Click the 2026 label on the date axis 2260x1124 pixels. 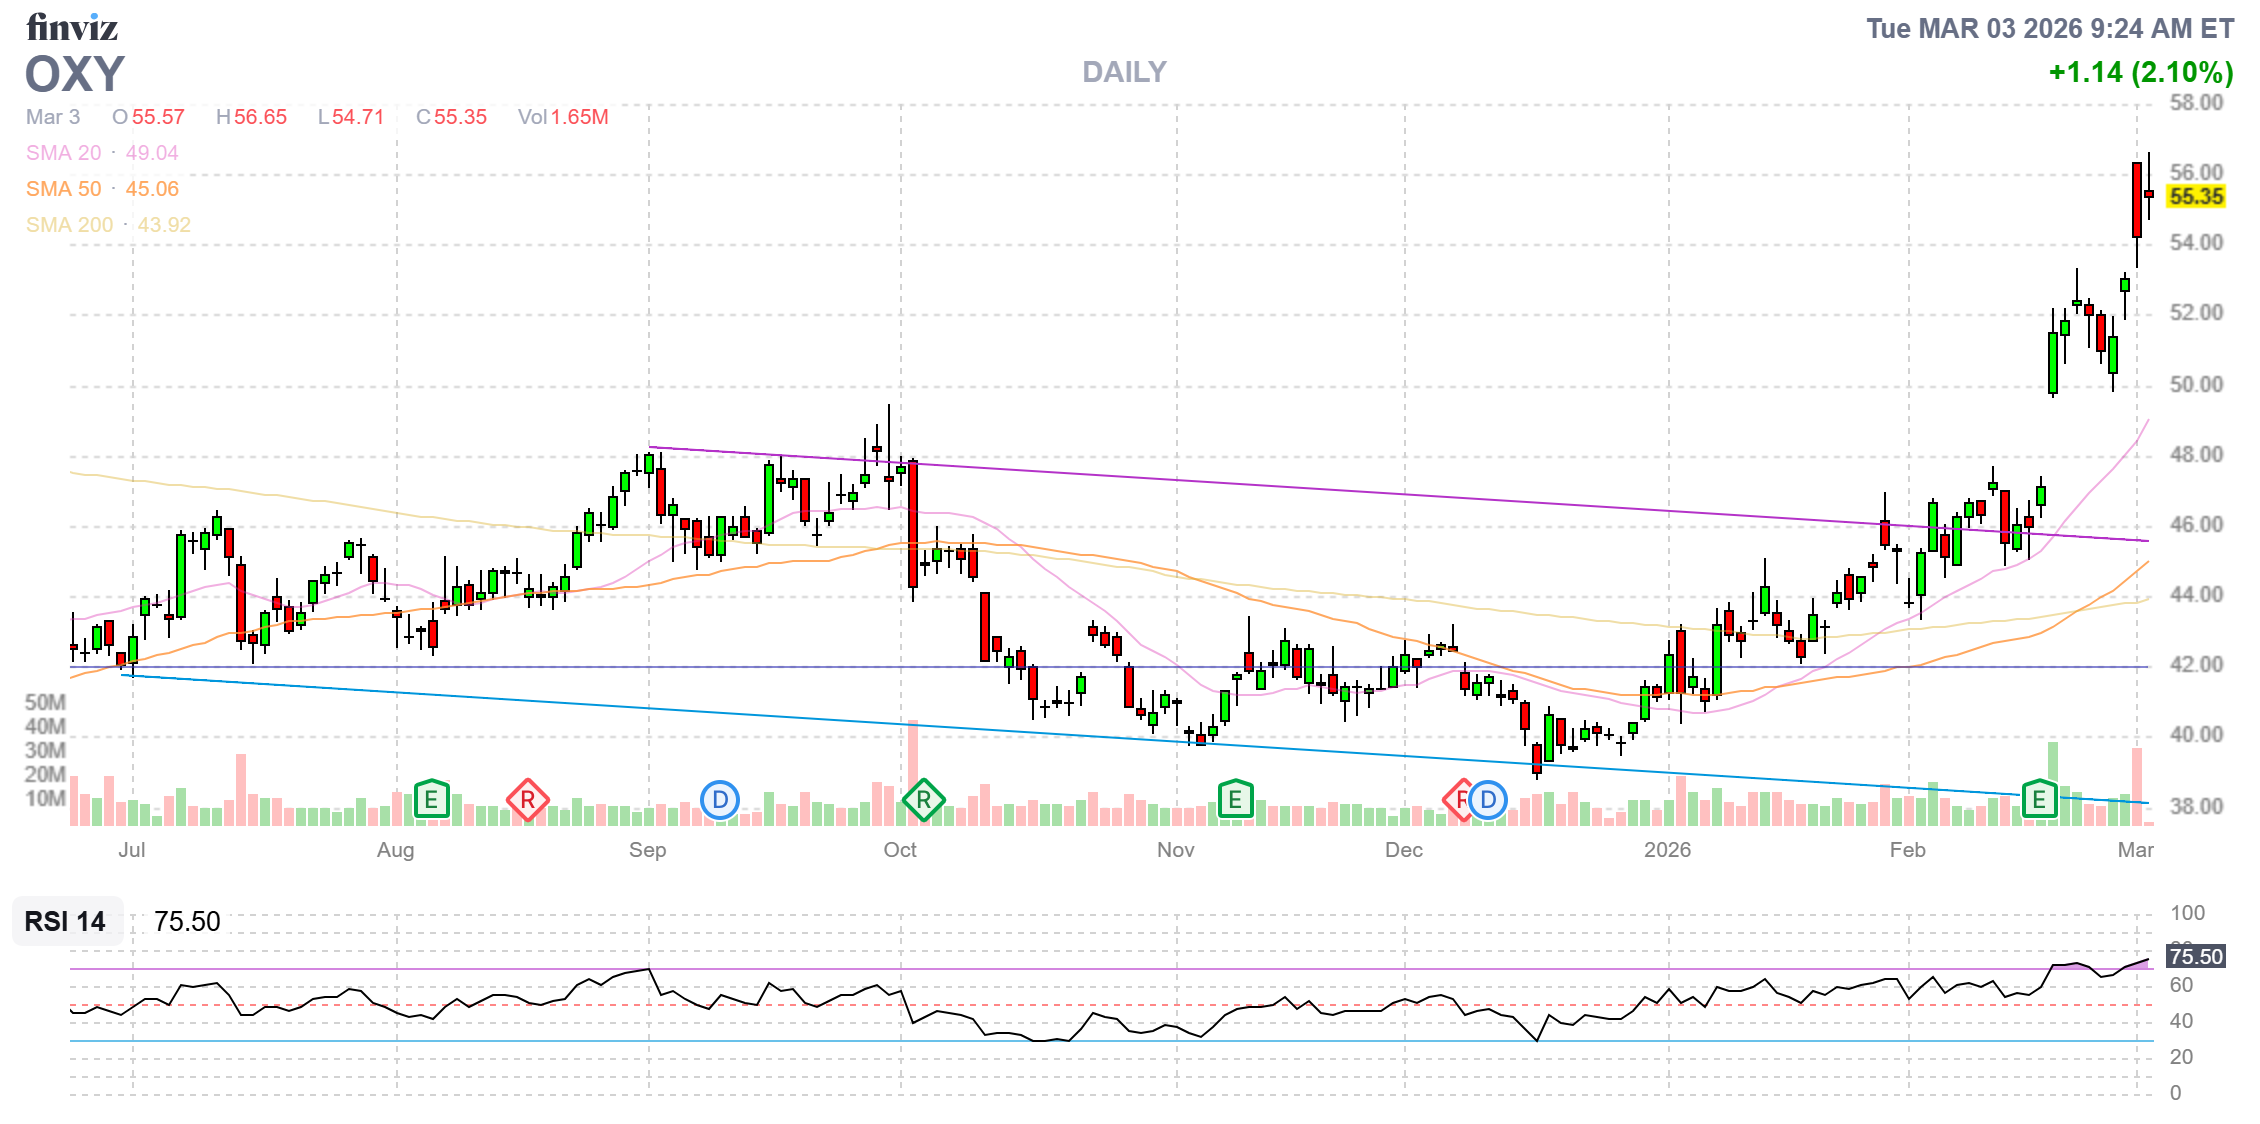1667,850
